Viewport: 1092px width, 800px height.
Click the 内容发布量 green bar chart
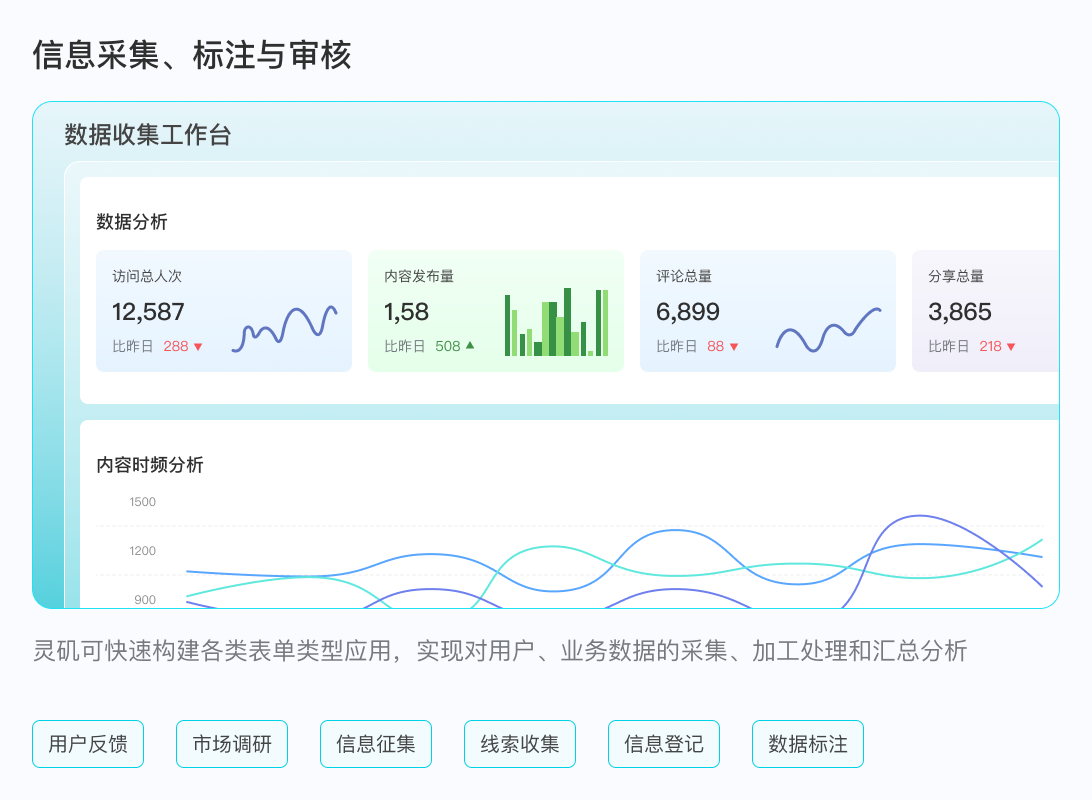pos(556,322)
